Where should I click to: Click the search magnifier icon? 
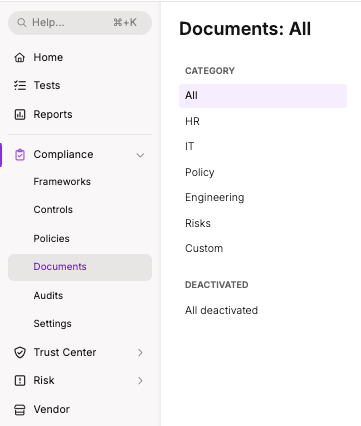pos(22,23)
